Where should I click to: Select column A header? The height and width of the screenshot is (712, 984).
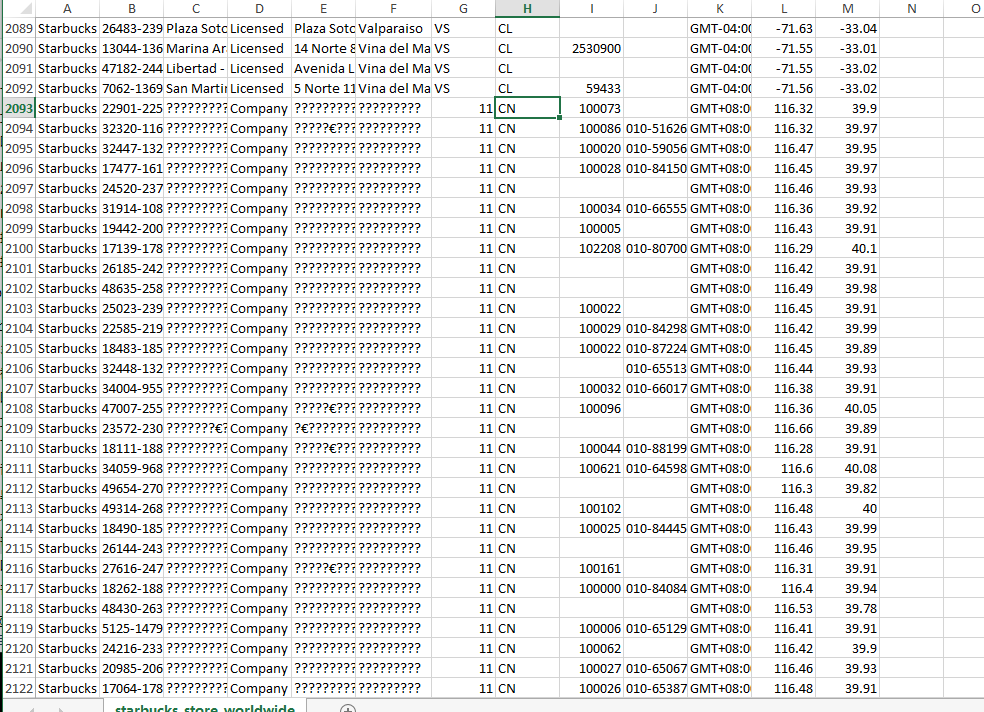(67, 8)
